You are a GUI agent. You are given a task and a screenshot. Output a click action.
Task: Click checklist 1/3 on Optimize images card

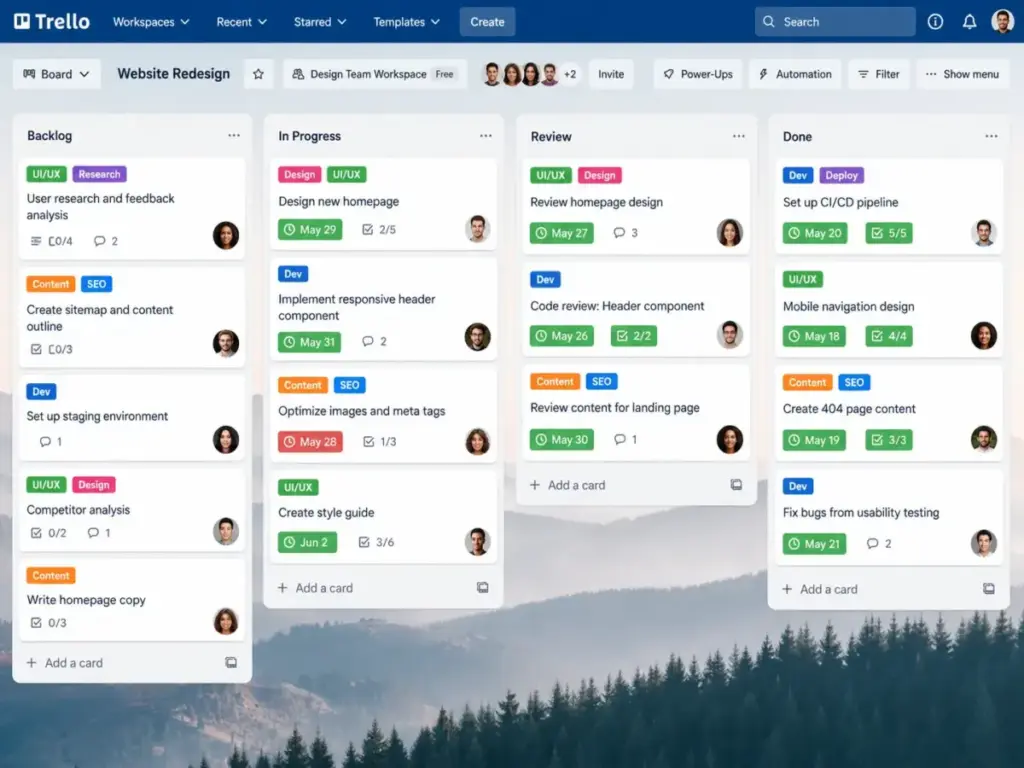tap(380, 441)
